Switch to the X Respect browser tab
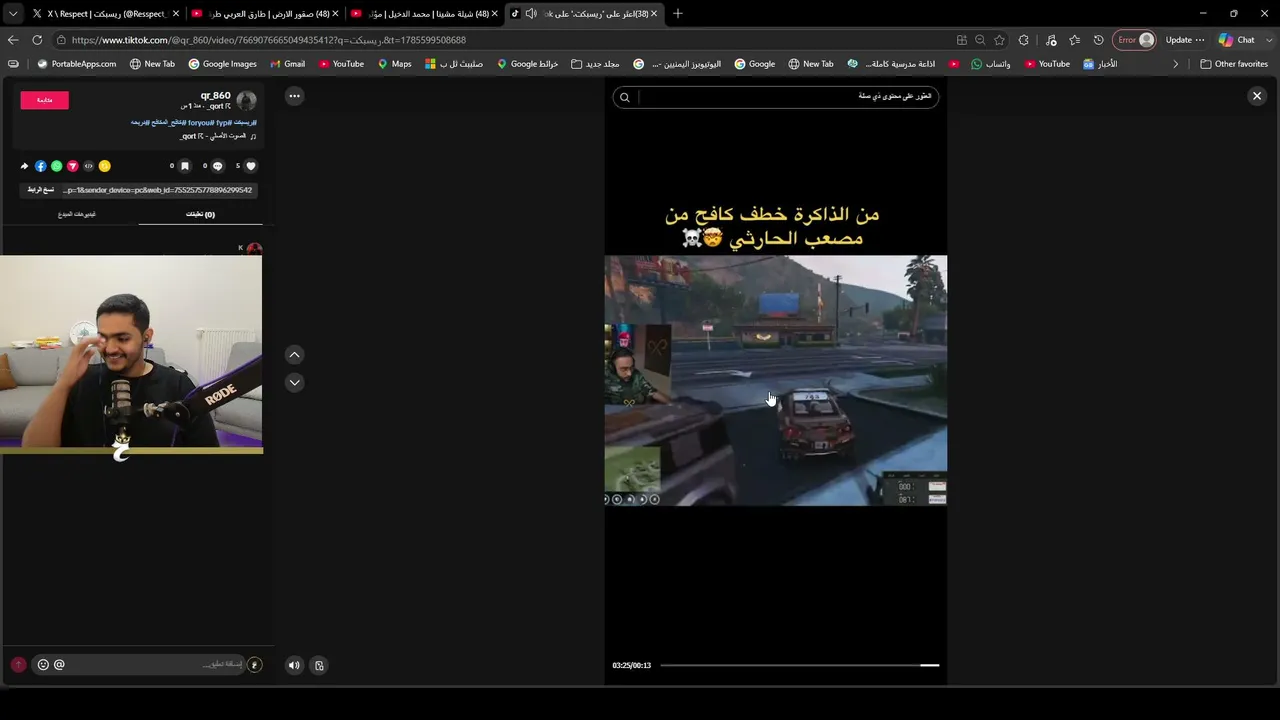The height and width of the screenshot is (720, 1280). point(105,14)
